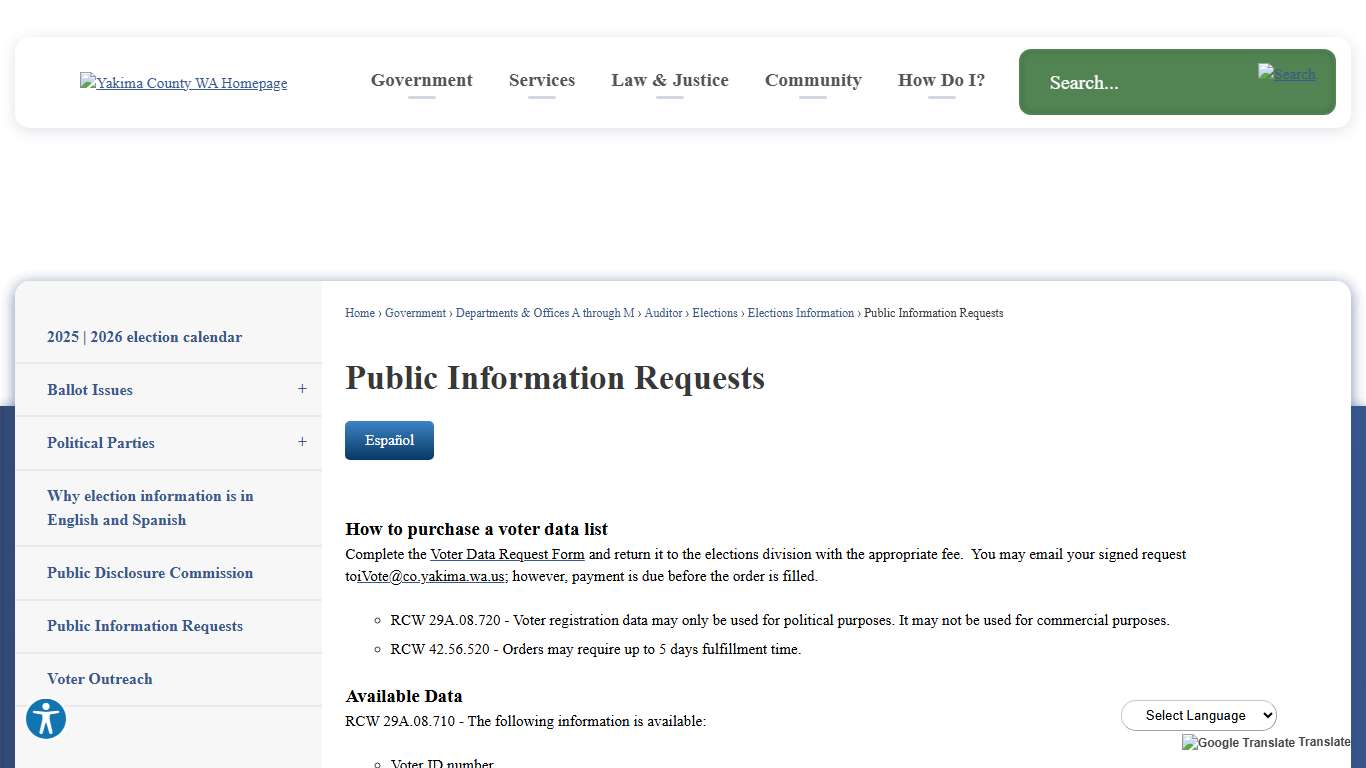Open the How Do I? menu
Viewport: 1366px width, 768px height.
[x=940, y=80]
